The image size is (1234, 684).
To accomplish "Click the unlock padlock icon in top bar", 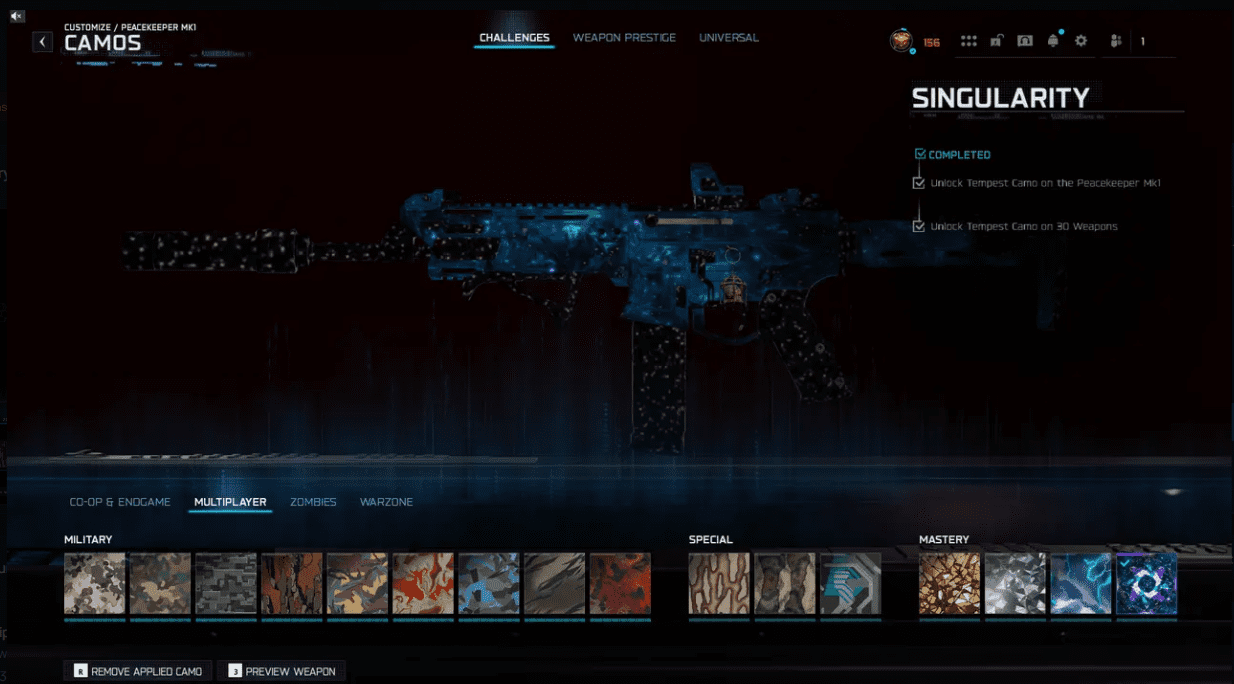I will click(996, 41).
